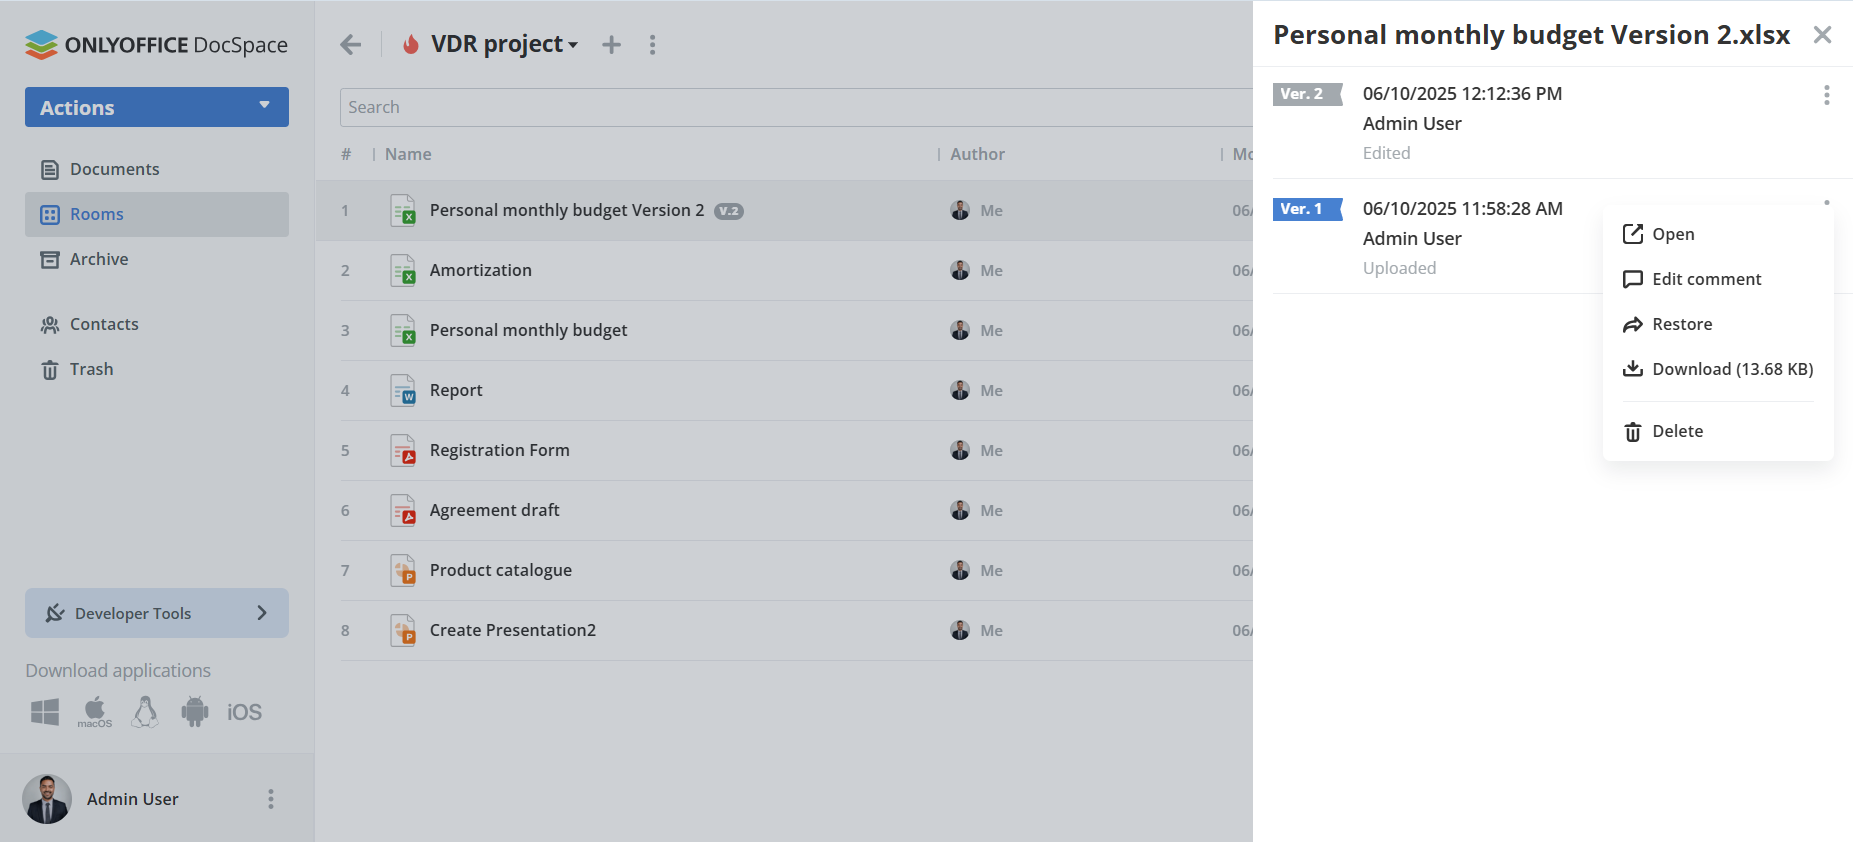Click the Android download application icon

[x=195, y=712]
